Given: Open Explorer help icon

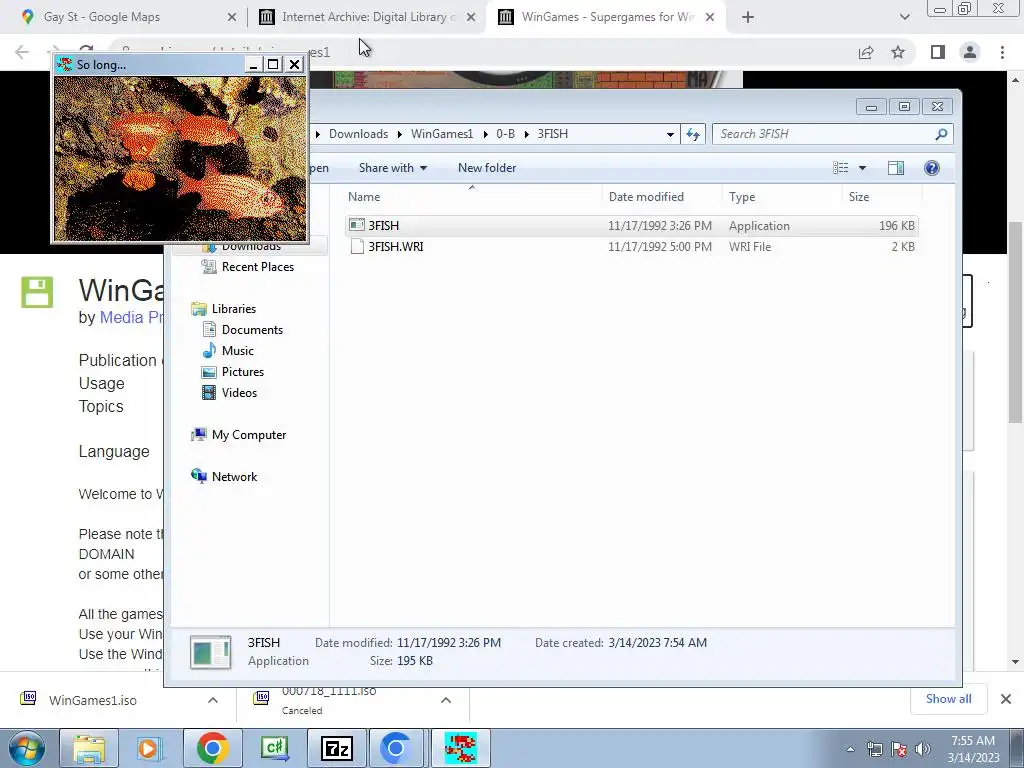Looking at the screenshot, I should [932, 168].
